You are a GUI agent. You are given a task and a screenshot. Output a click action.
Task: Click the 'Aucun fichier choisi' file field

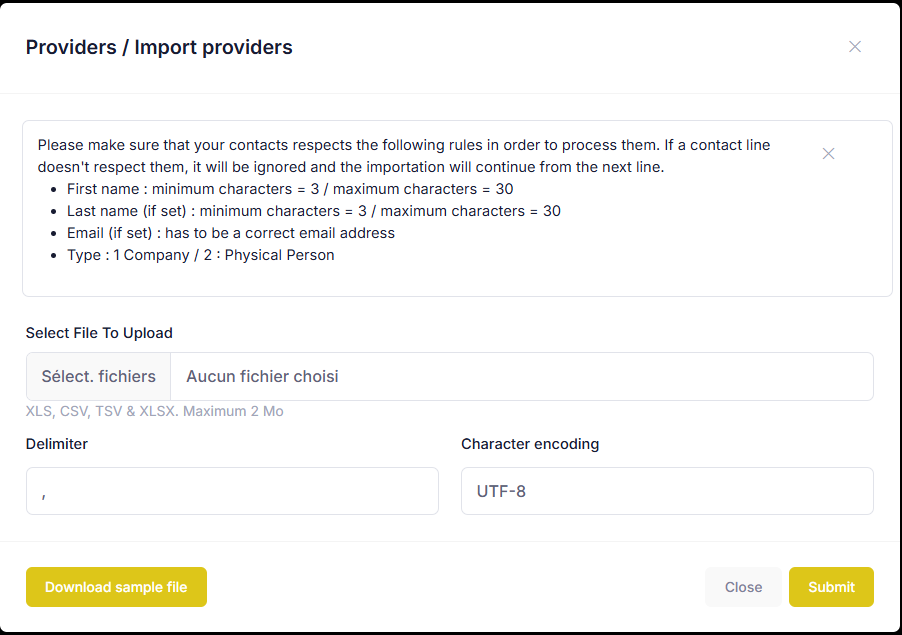click(522, 377)
